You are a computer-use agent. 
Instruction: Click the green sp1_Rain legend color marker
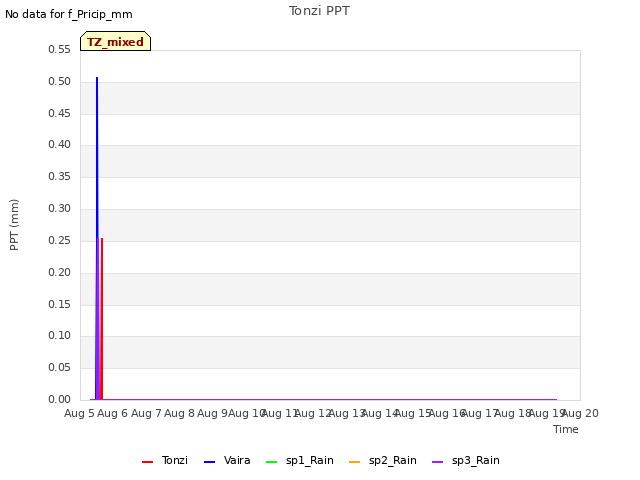coord(271,462)
